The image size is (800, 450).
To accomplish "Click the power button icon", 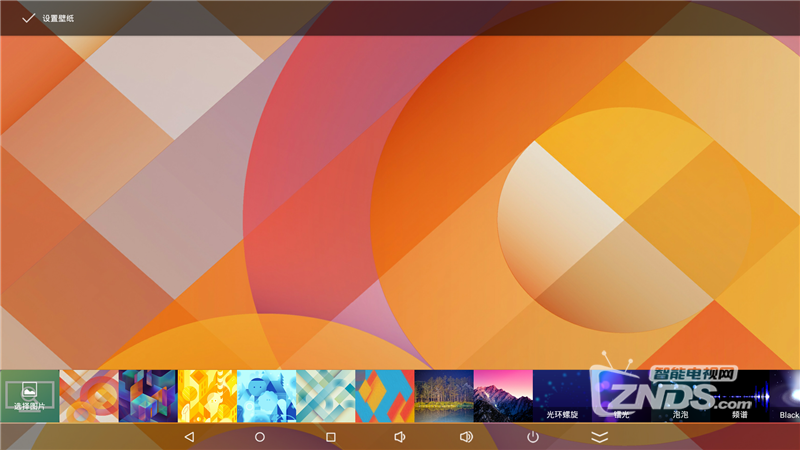I will 533,437.
